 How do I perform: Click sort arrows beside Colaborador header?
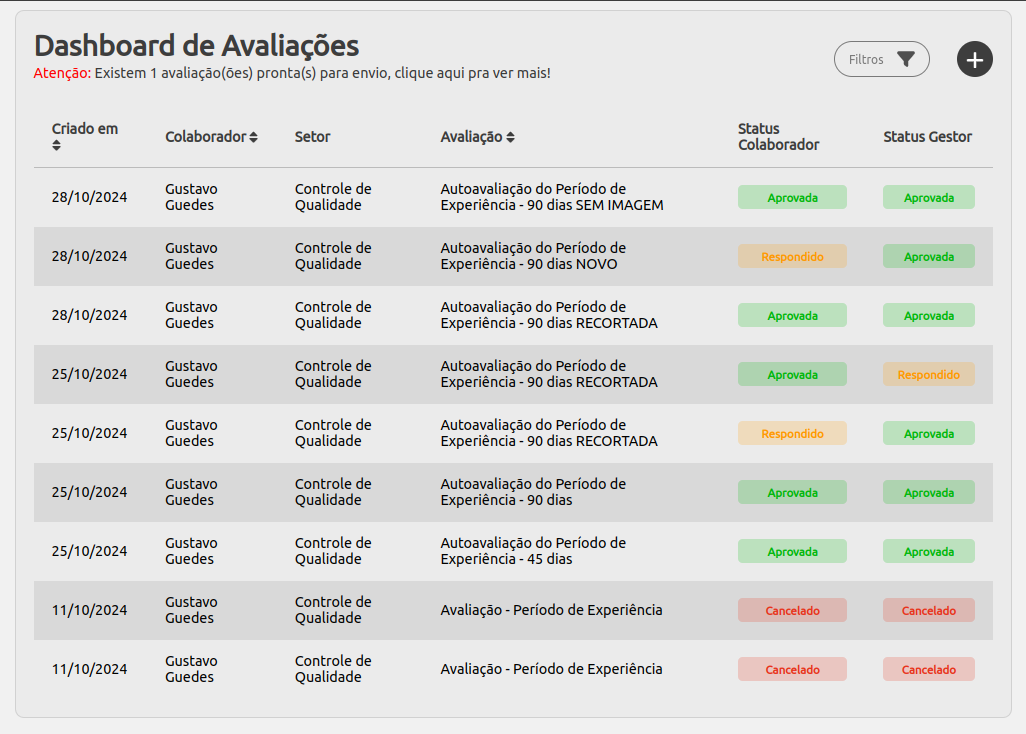(x=254, y=137)
